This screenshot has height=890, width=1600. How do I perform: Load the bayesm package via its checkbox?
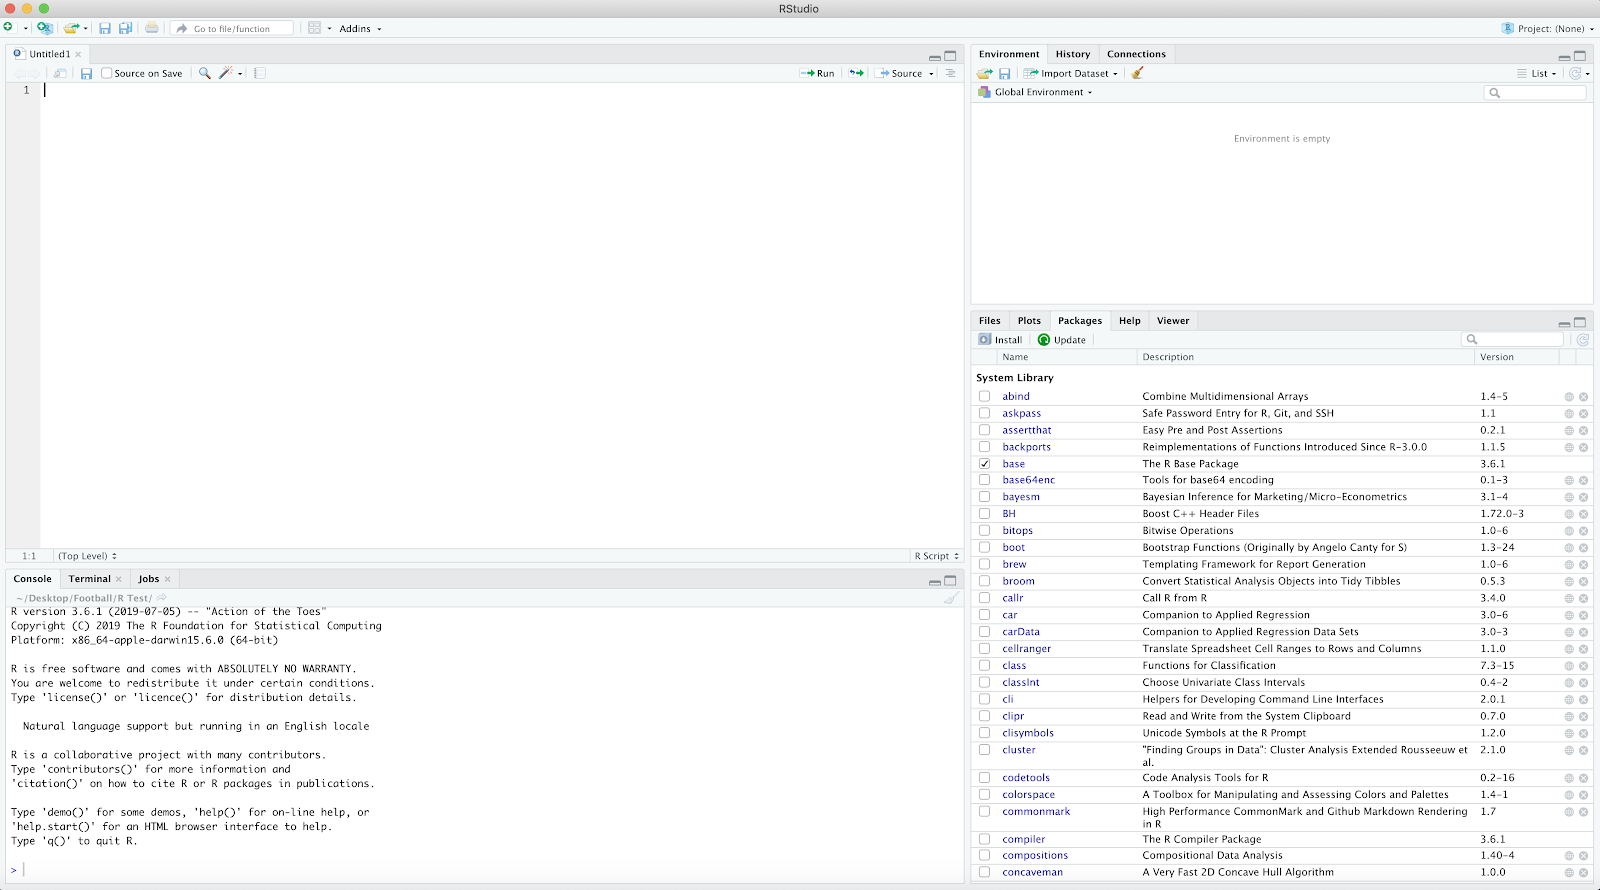(x=985, y=497)
